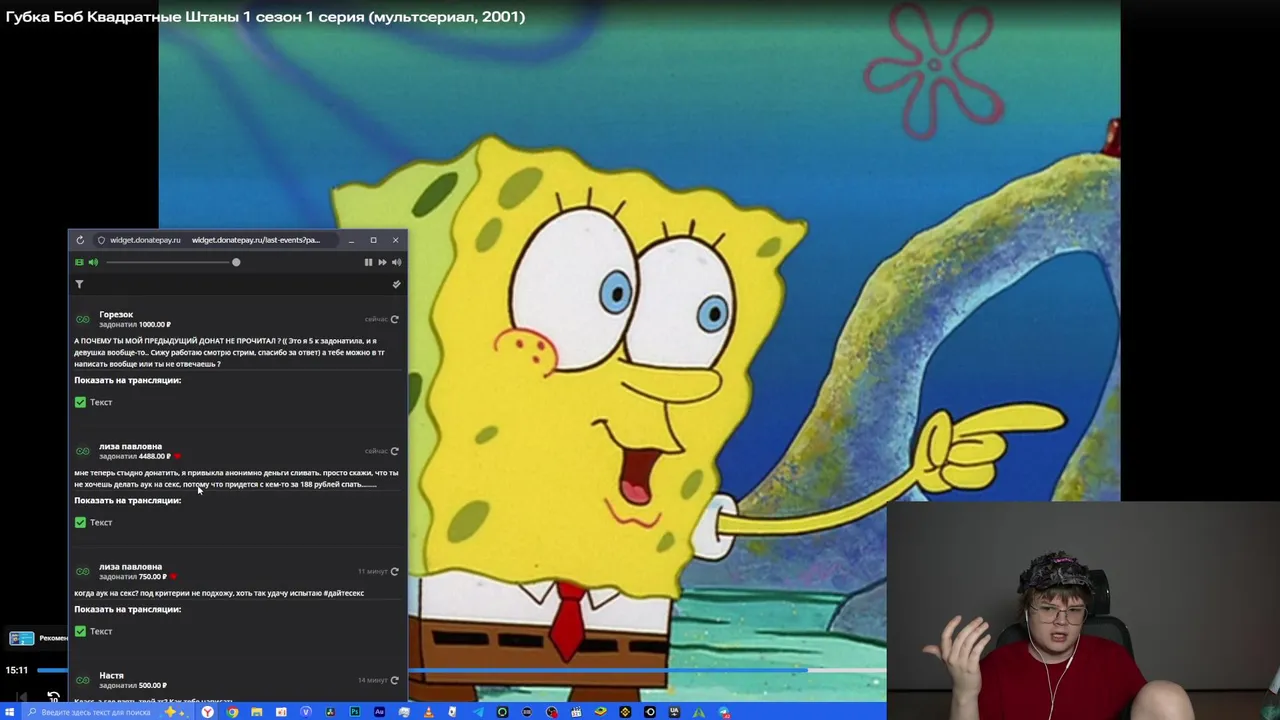
Task: Click the 15:11 video time display
Action: (x=16, y=670)
